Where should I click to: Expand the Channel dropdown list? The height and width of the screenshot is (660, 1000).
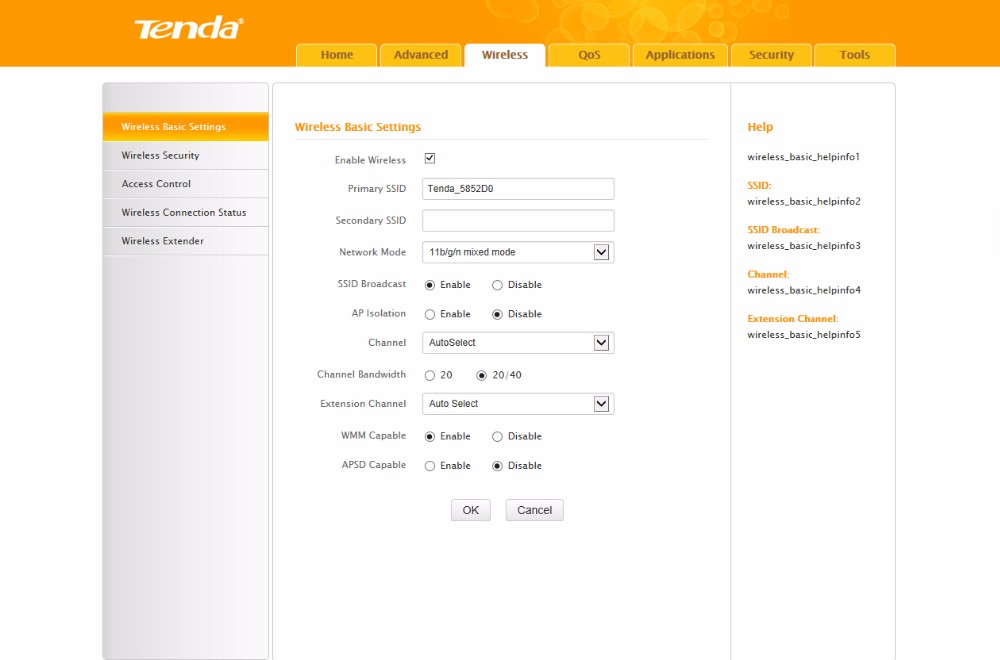(601, 343)
